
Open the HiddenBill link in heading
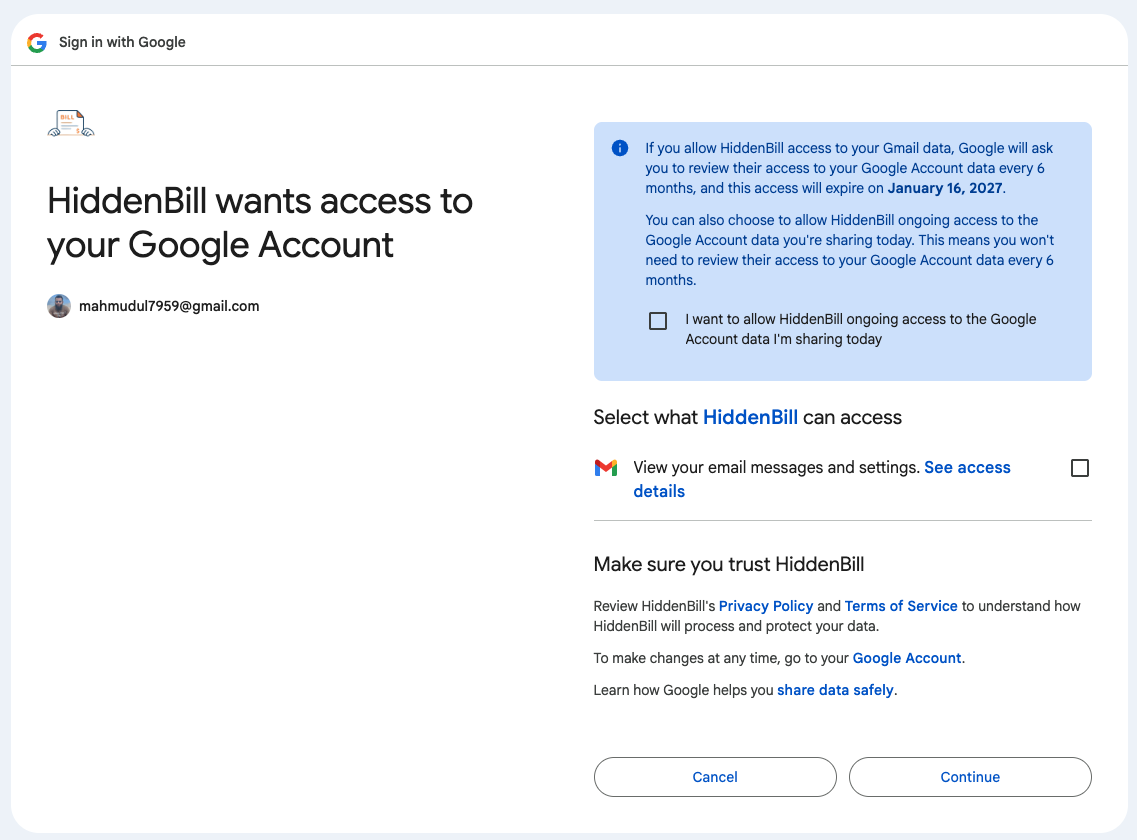(x=751, y=417)
